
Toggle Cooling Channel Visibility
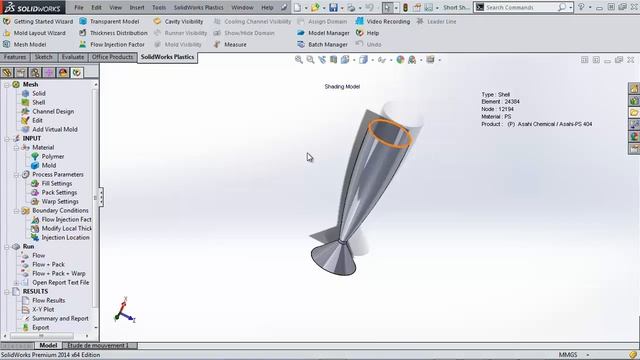pyautogui.click(x=252, y=21)
